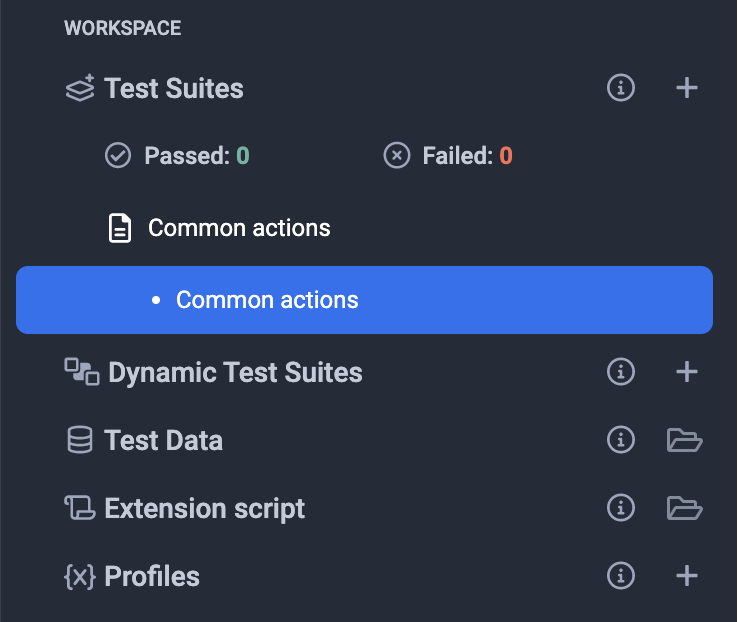Open the Extension script folder icon
Screen dimensions: 740x622
coord(685,508)
